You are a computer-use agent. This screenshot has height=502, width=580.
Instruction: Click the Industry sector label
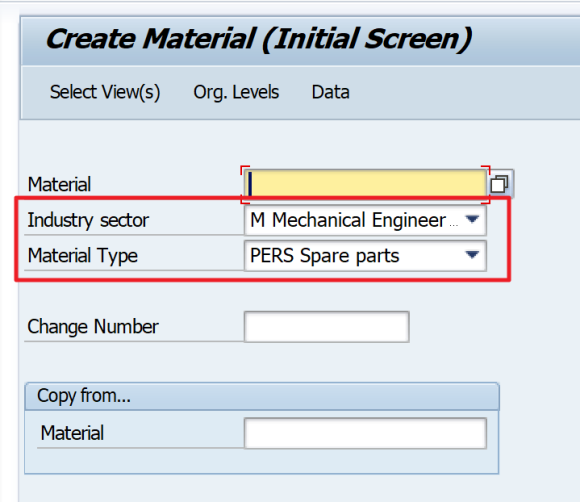tap(88, 220)
